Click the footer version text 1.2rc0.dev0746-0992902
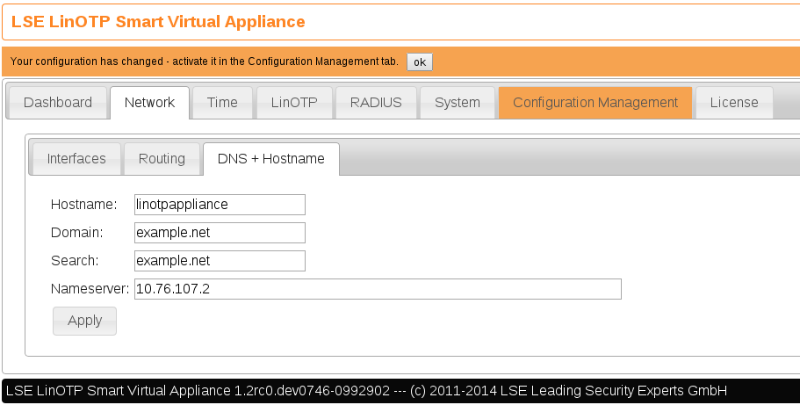Image resolution: width=800 pixels, height=405 pixels. tap(312, 391)
